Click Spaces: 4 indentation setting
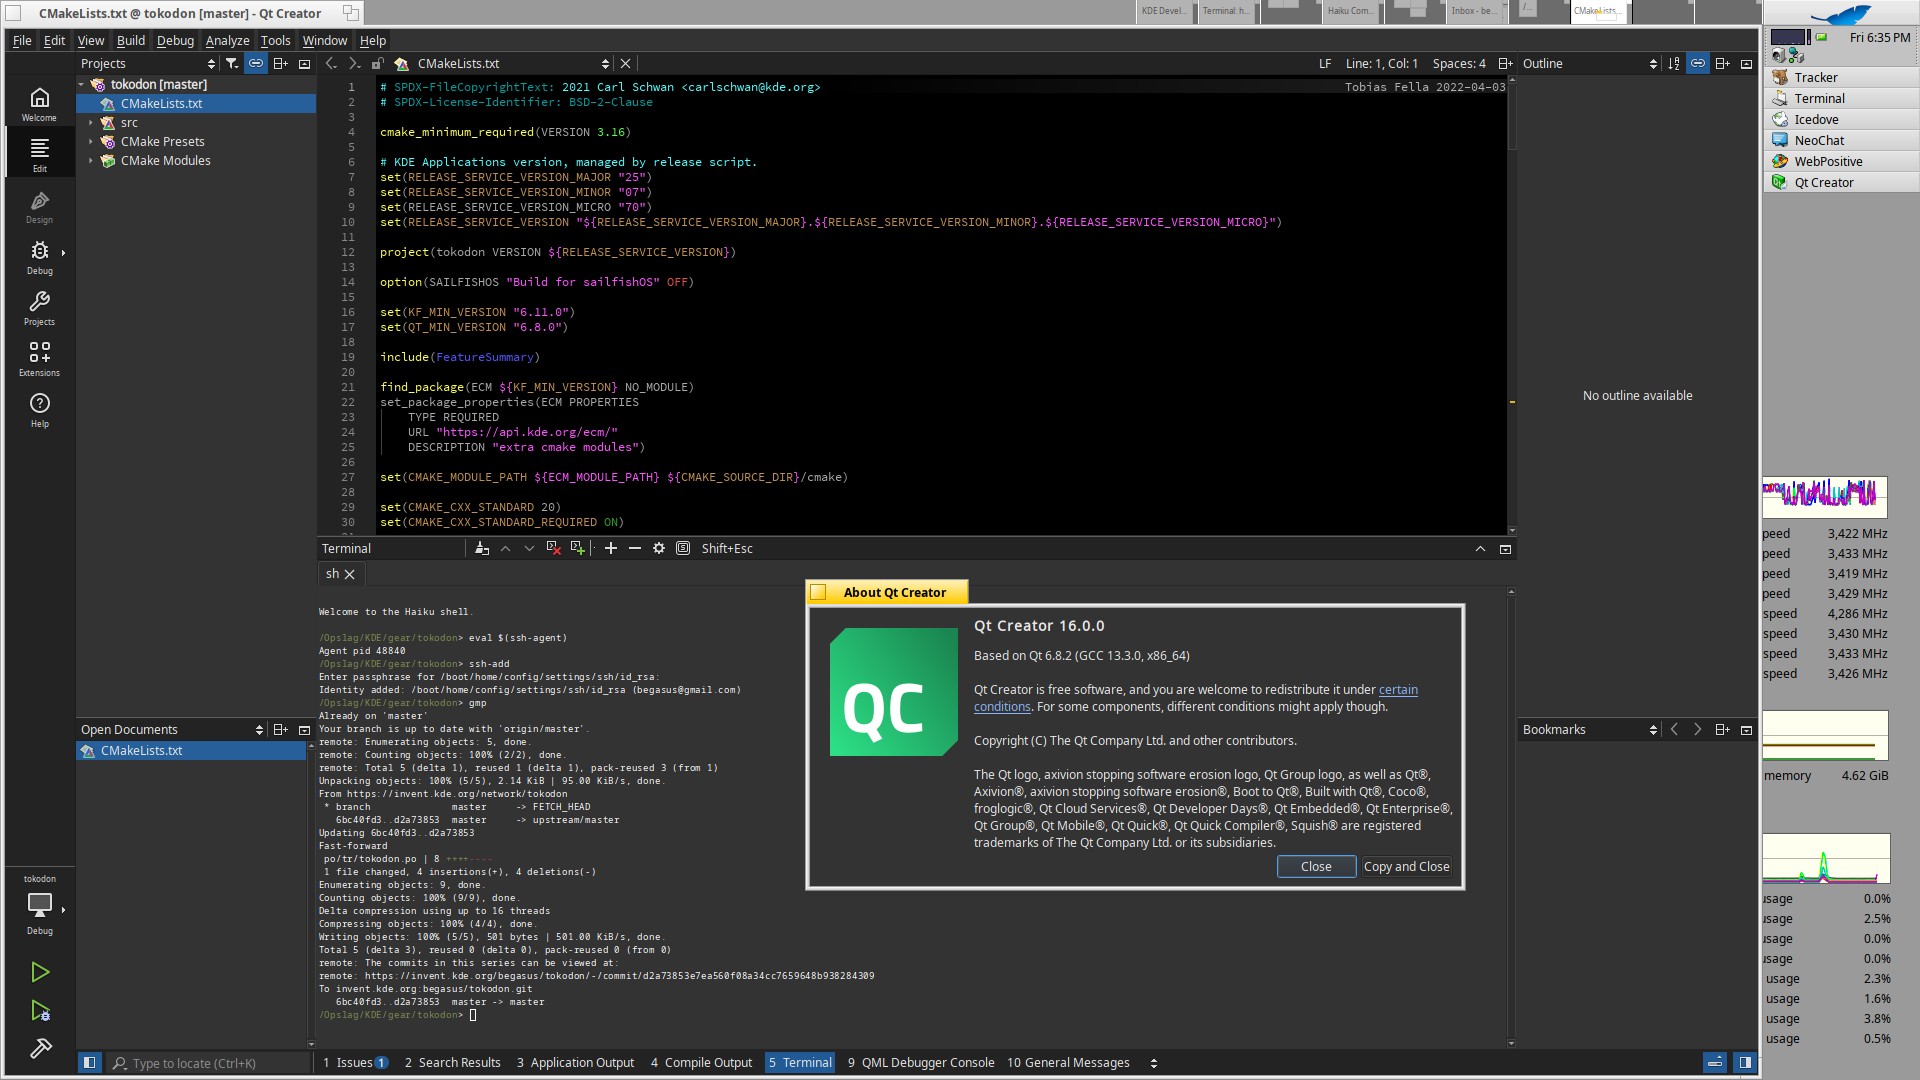 [x=1459, y=63]
